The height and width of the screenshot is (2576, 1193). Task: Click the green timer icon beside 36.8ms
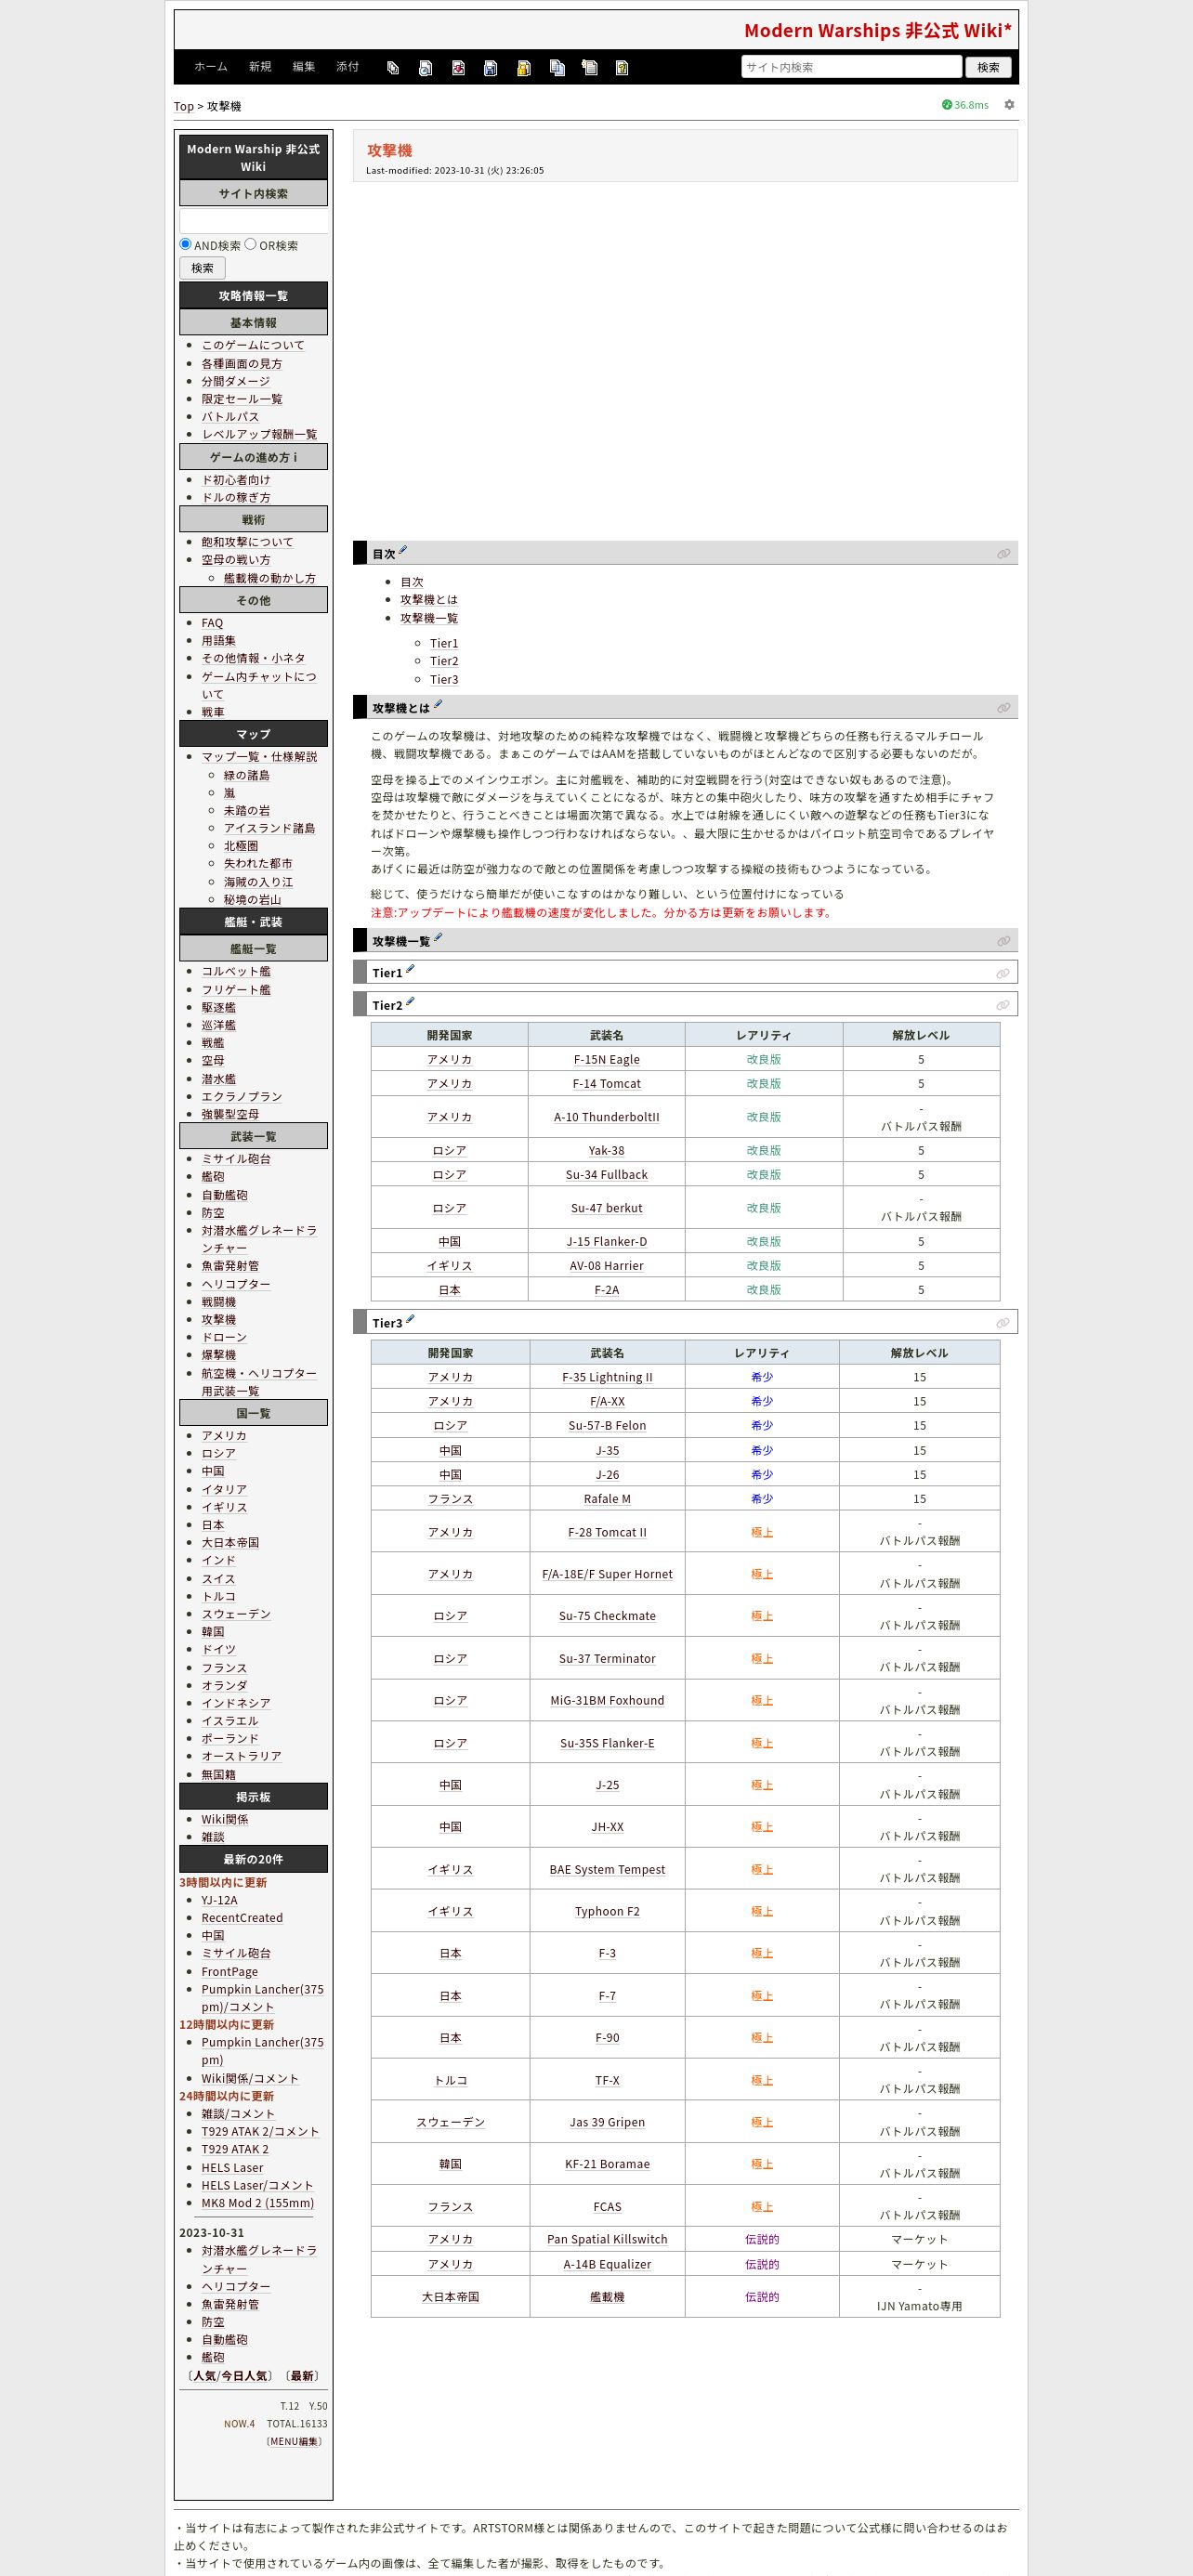(x=947, y=105)
